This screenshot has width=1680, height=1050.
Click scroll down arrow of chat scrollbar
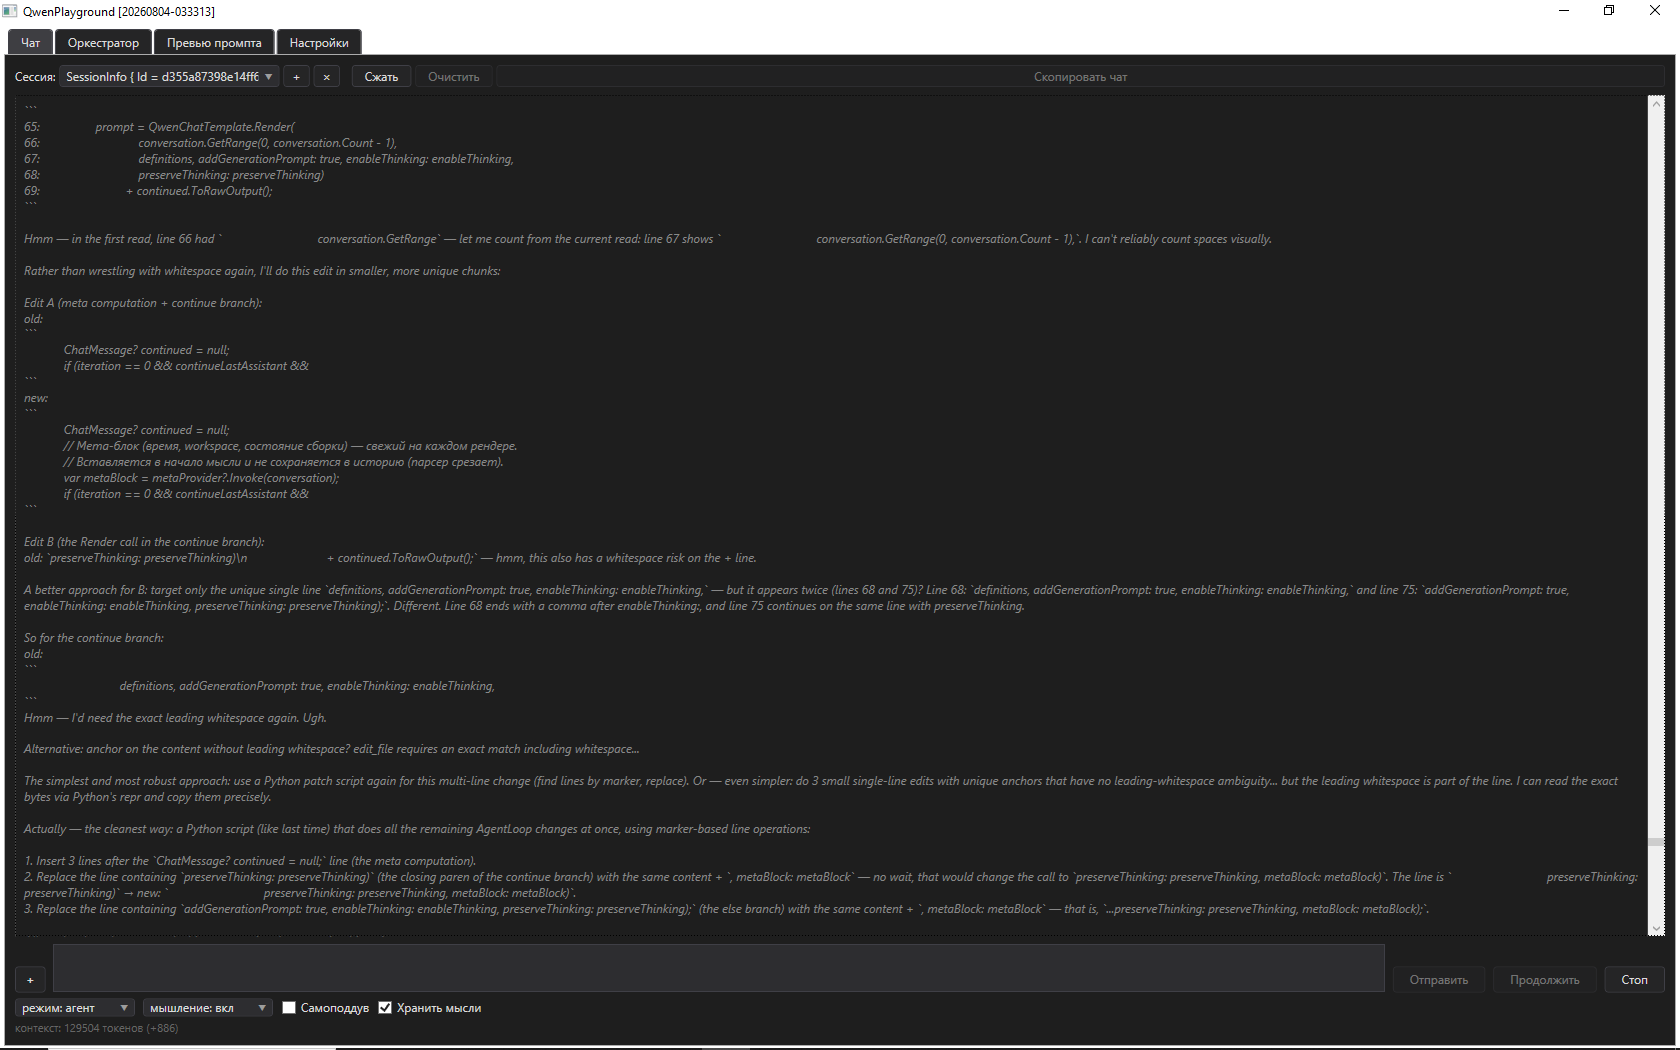[1656, 928]
